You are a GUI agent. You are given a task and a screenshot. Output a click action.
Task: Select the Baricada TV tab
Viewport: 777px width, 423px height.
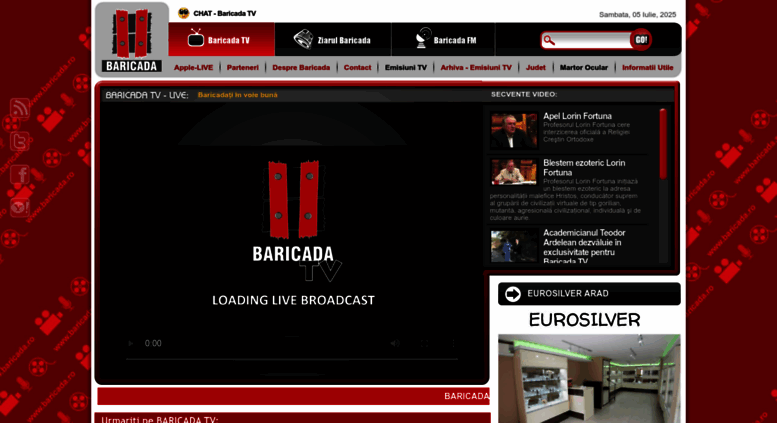(222, 39)
